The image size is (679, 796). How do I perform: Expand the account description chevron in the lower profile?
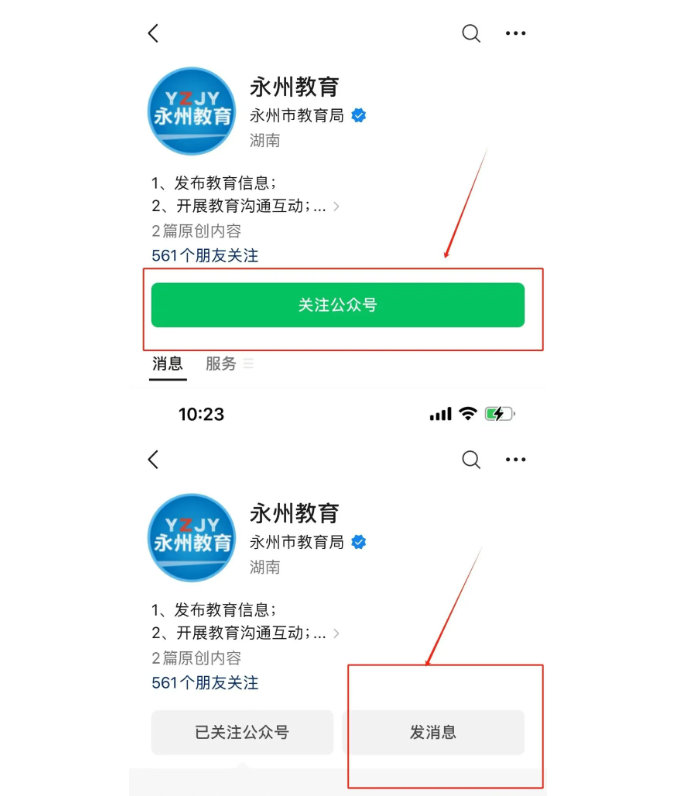coord(336,634)
